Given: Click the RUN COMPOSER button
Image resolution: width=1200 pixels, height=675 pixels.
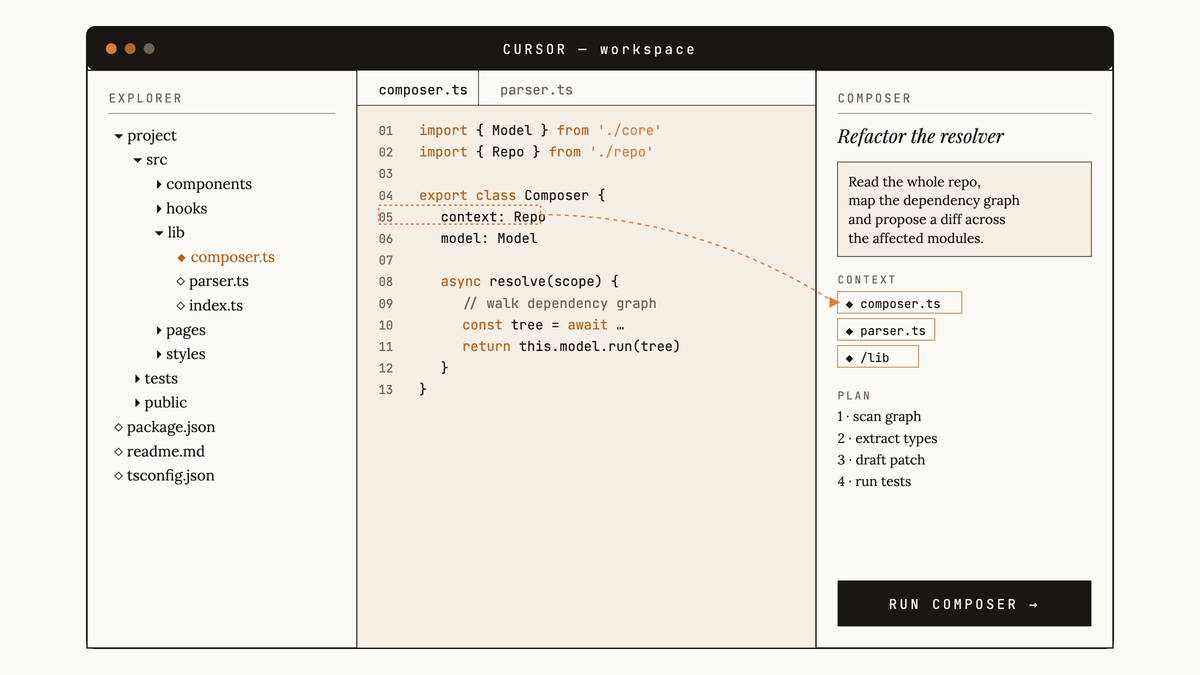Looking at the screenshot, I should click(964, 604).
